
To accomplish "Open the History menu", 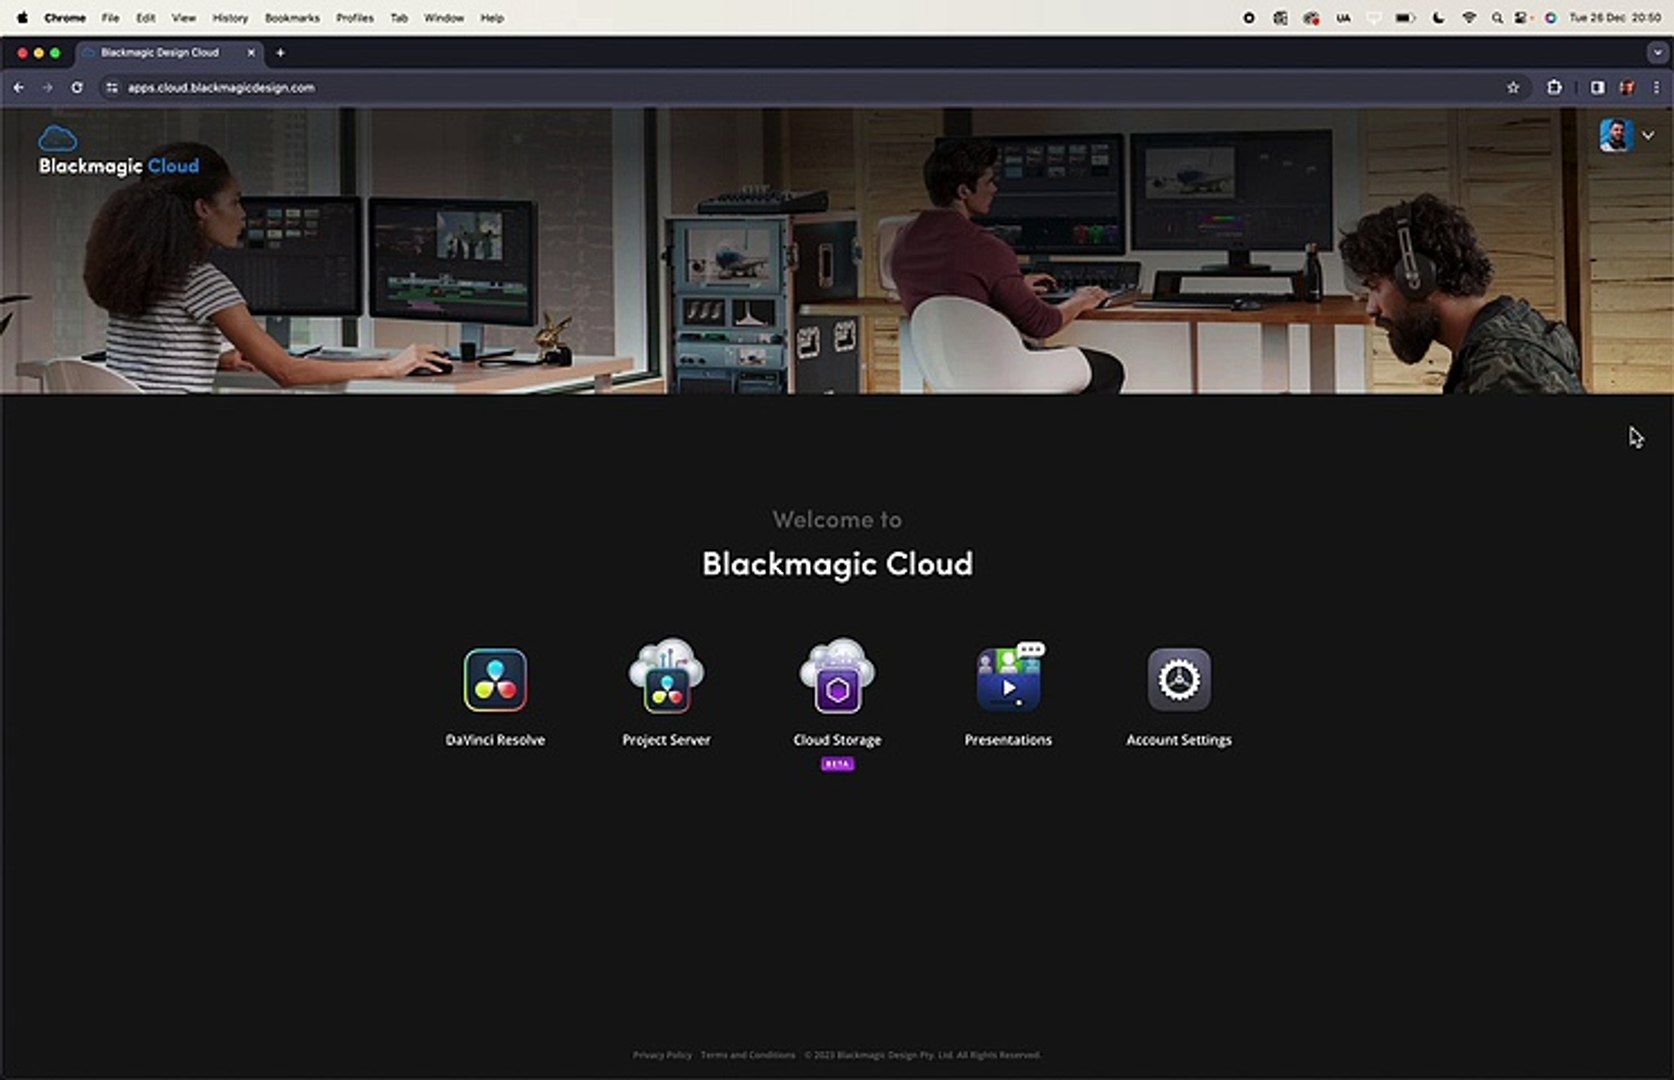I will tap(230, 18).
